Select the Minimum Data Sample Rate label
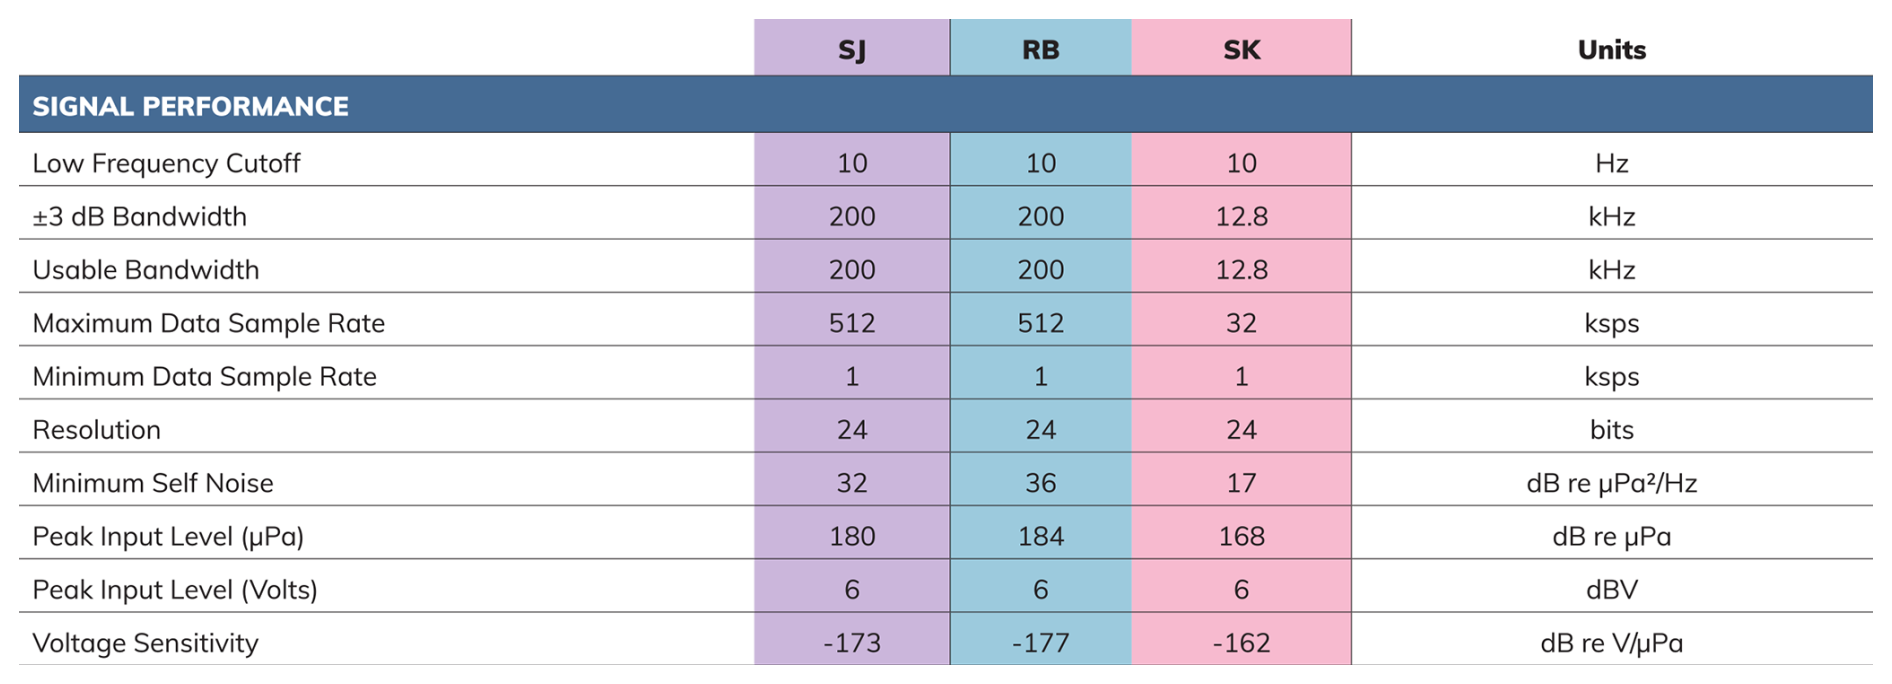 pyautogui.click(x=204, y=376)
